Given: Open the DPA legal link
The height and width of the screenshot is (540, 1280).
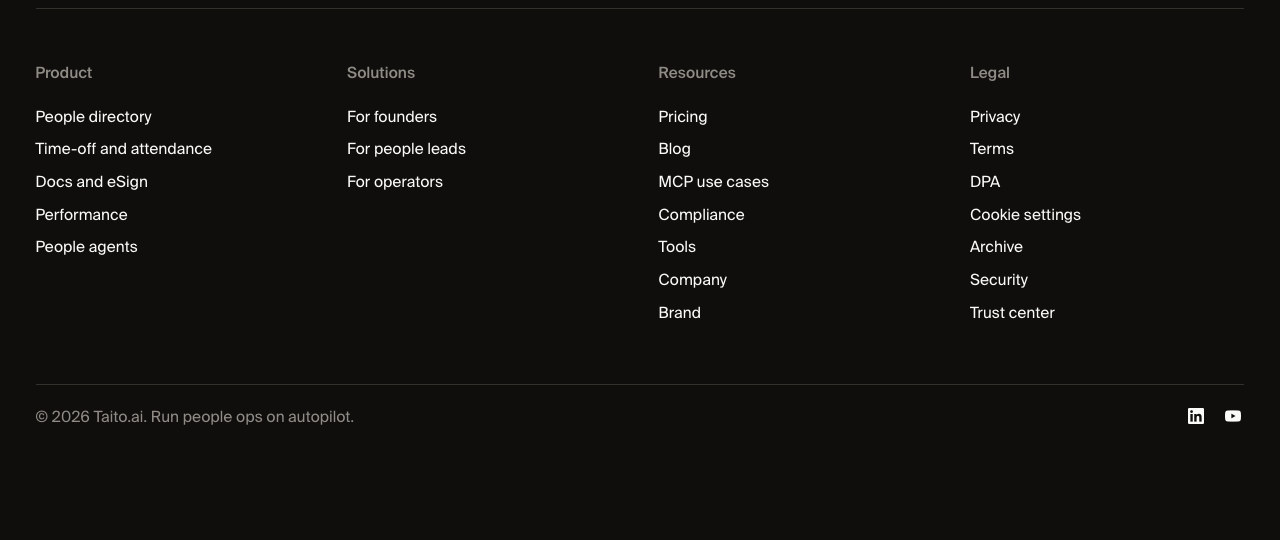Looking at the screenshot, I should point(985,182).
